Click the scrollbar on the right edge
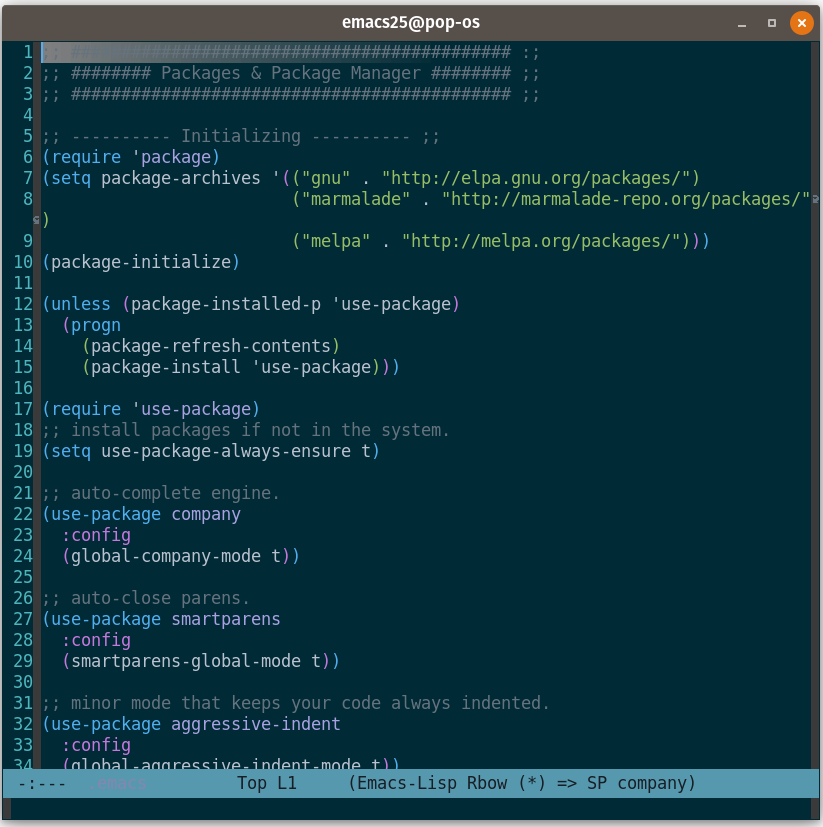Viewport: 823px width, 827px height. point(818,400)
